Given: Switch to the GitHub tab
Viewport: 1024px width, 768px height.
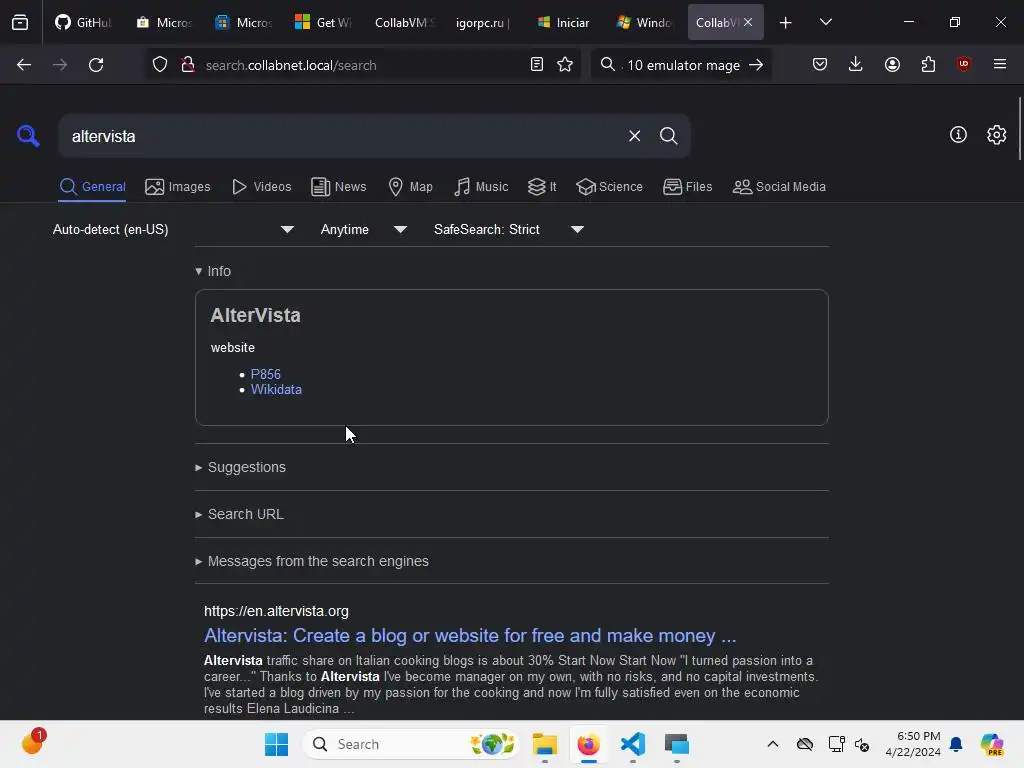Looking at the screenshot, I should click(84, 23).
